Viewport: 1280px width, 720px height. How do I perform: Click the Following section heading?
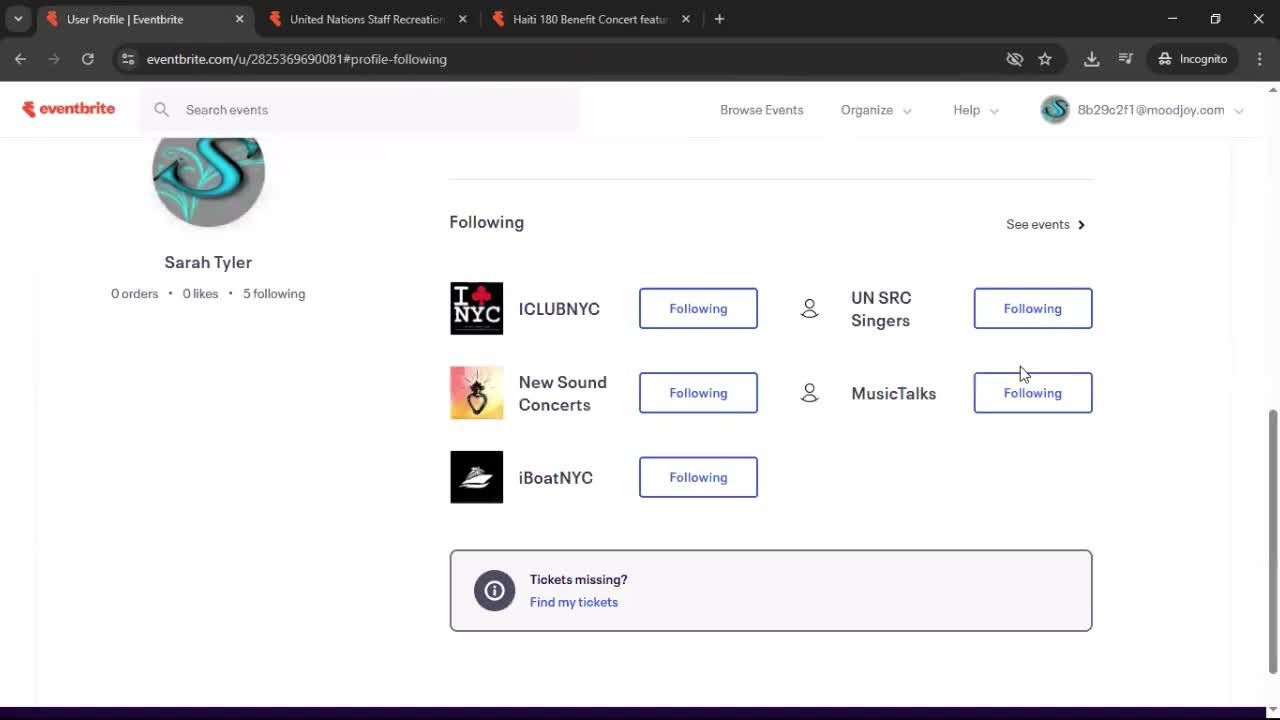[487, 222]
